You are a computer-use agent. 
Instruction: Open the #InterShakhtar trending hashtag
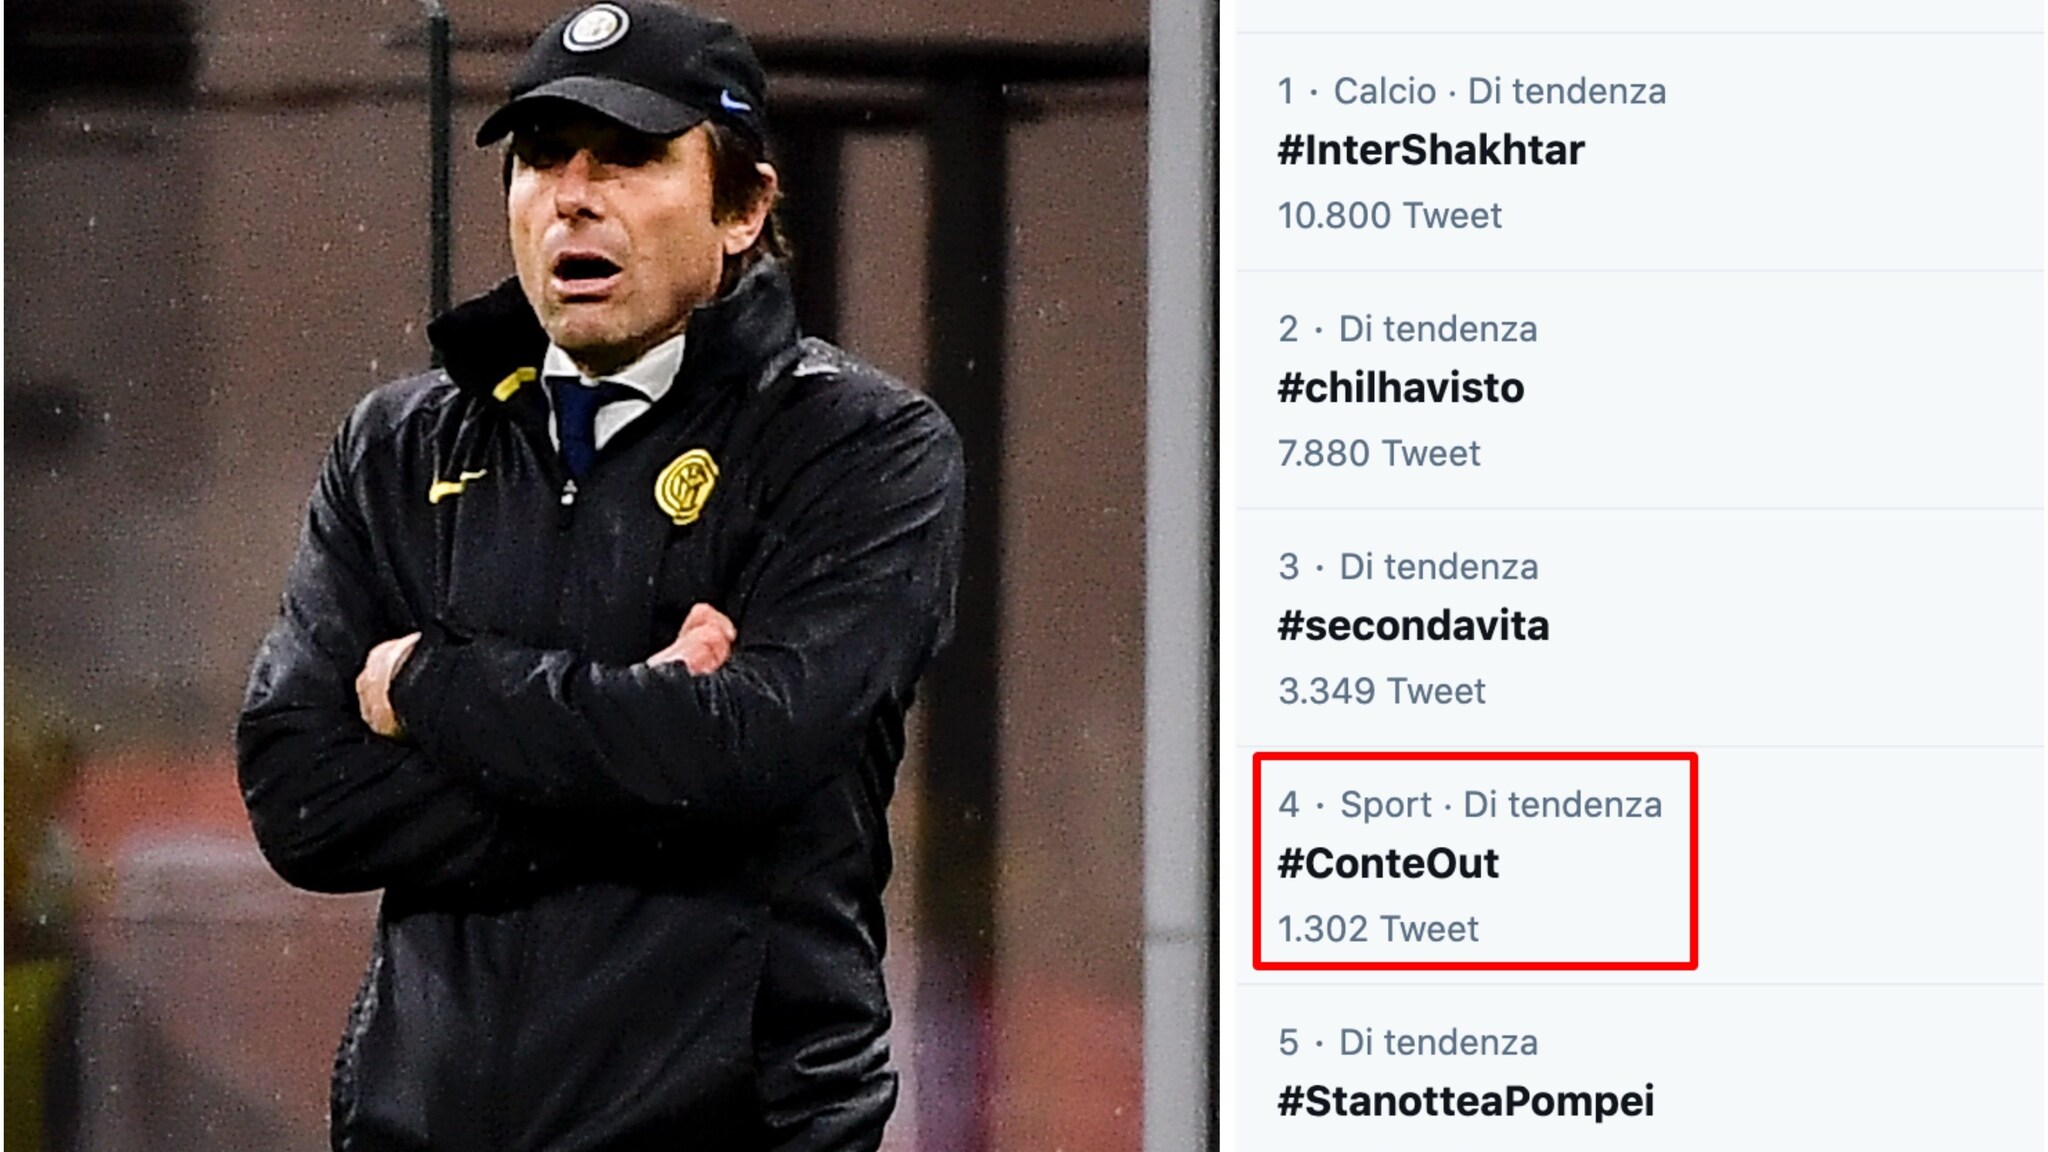click(x=1430, y=150)
